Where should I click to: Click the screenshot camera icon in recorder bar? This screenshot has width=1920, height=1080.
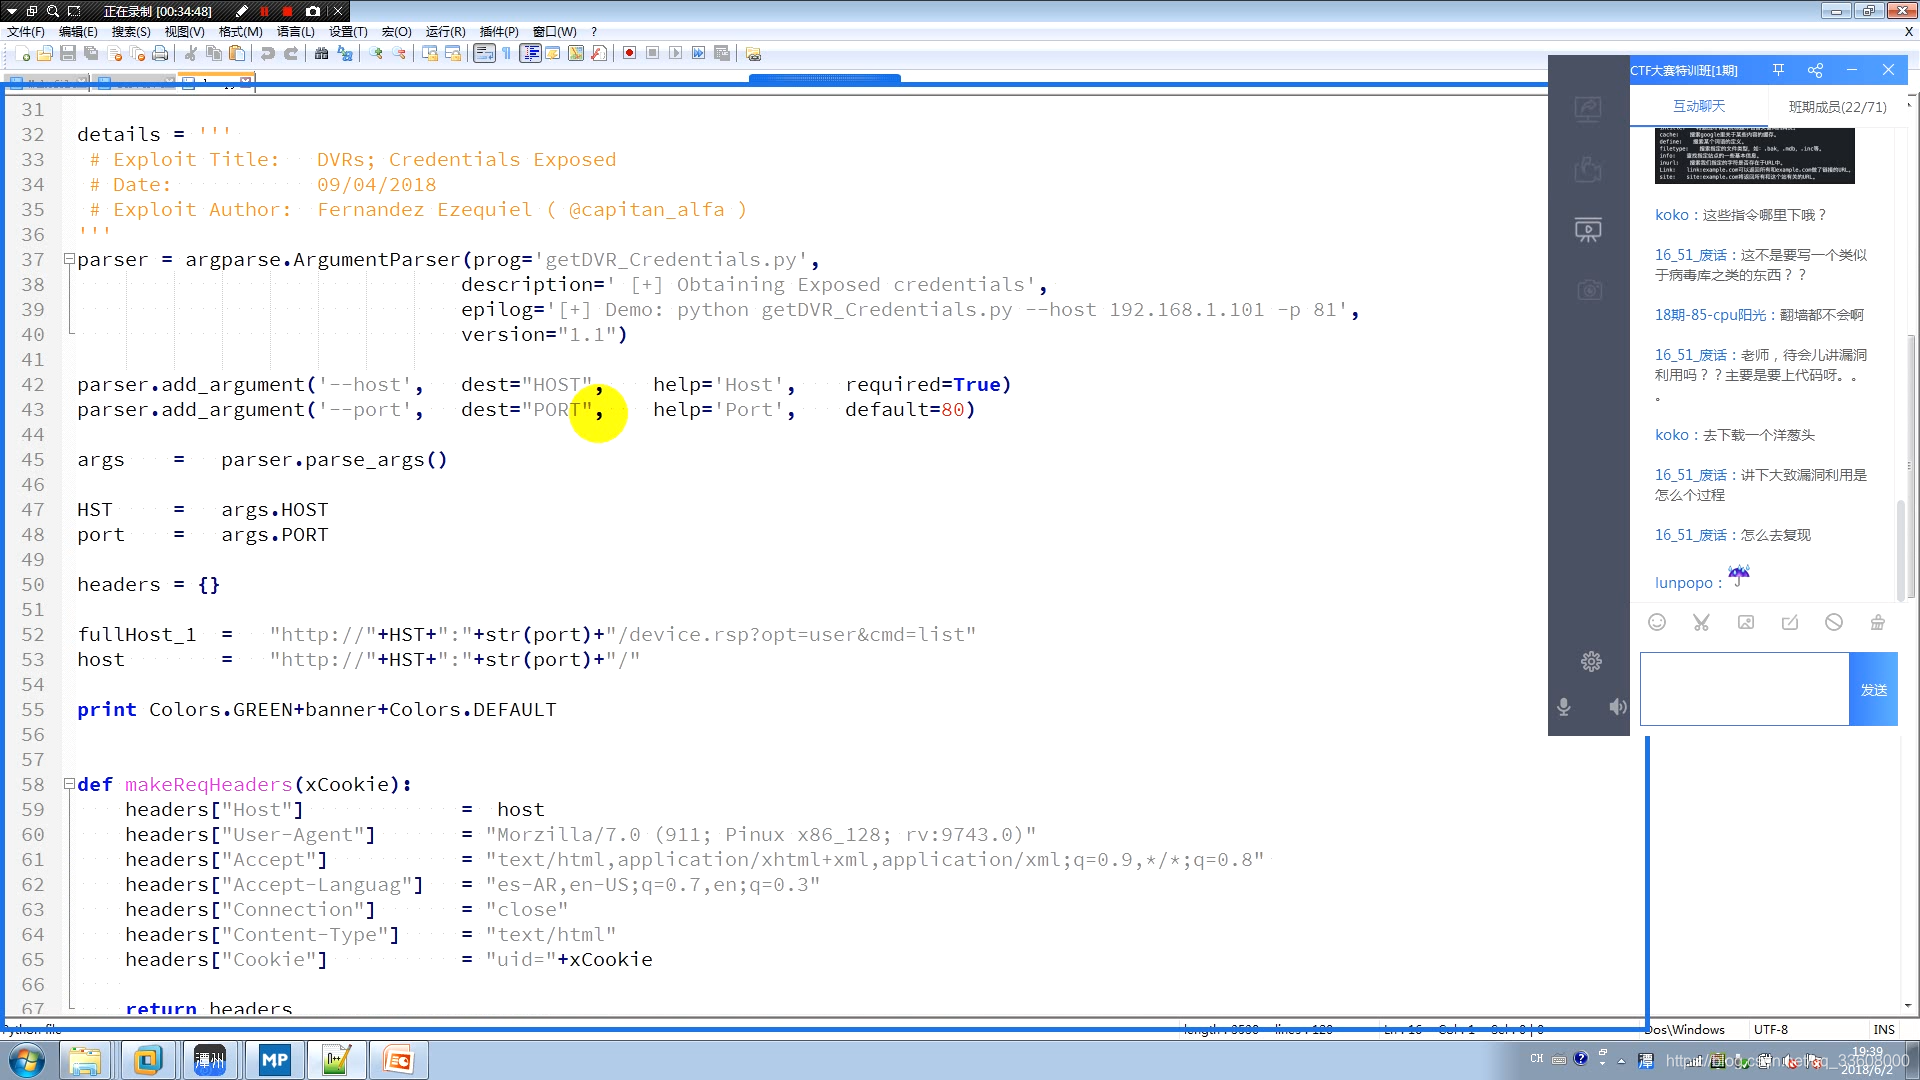(x=313, y=11)
